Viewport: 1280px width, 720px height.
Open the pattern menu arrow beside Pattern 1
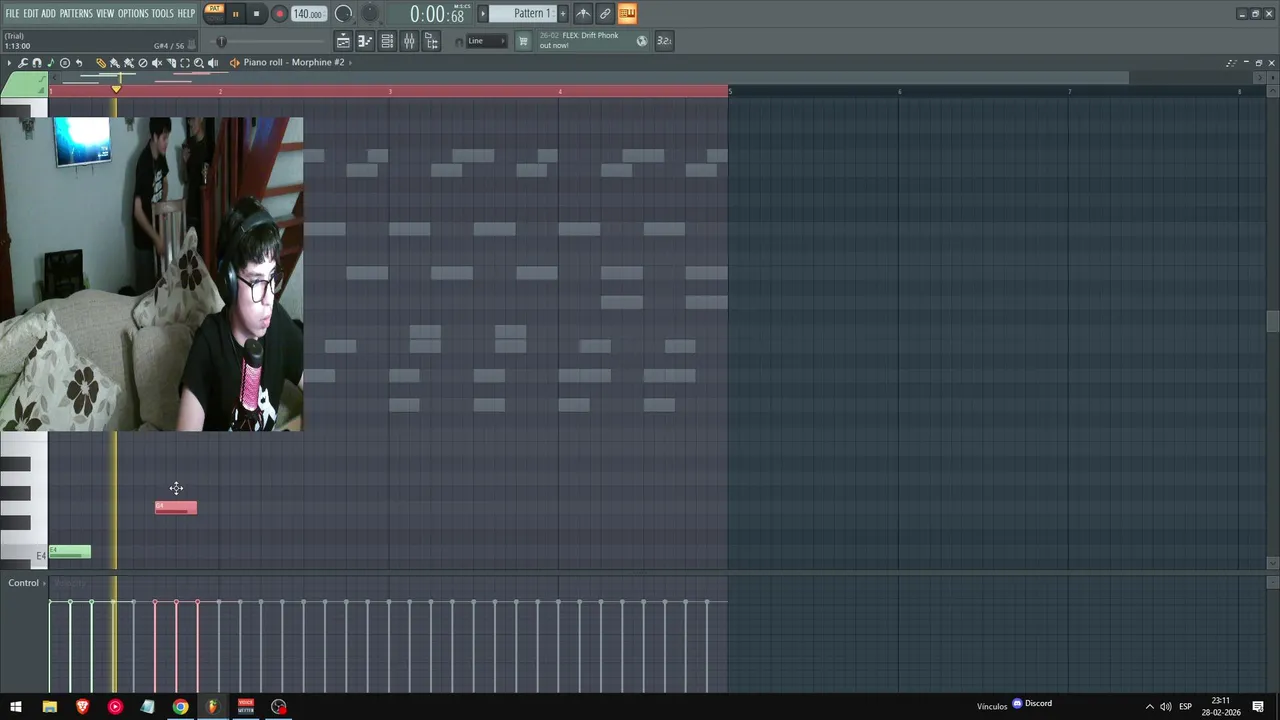pyautogui.click(x=483, y=14)
